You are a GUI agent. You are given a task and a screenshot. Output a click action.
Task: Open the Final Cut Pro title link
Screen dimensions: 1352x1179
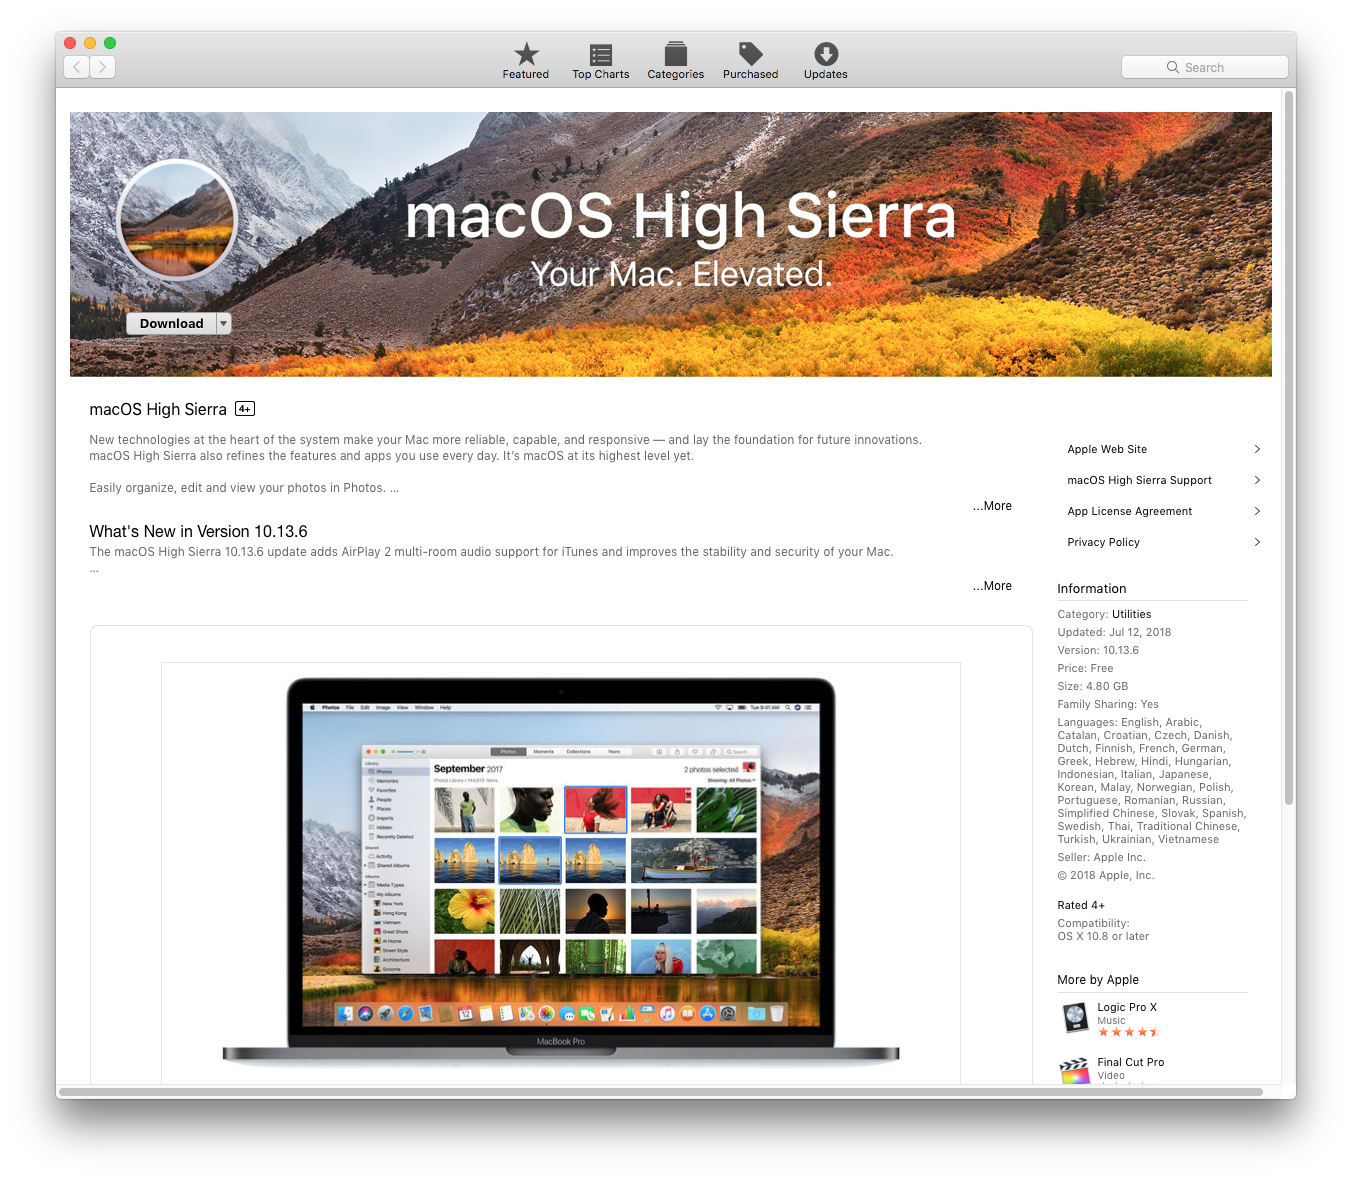click(x=1131, y=1062)
